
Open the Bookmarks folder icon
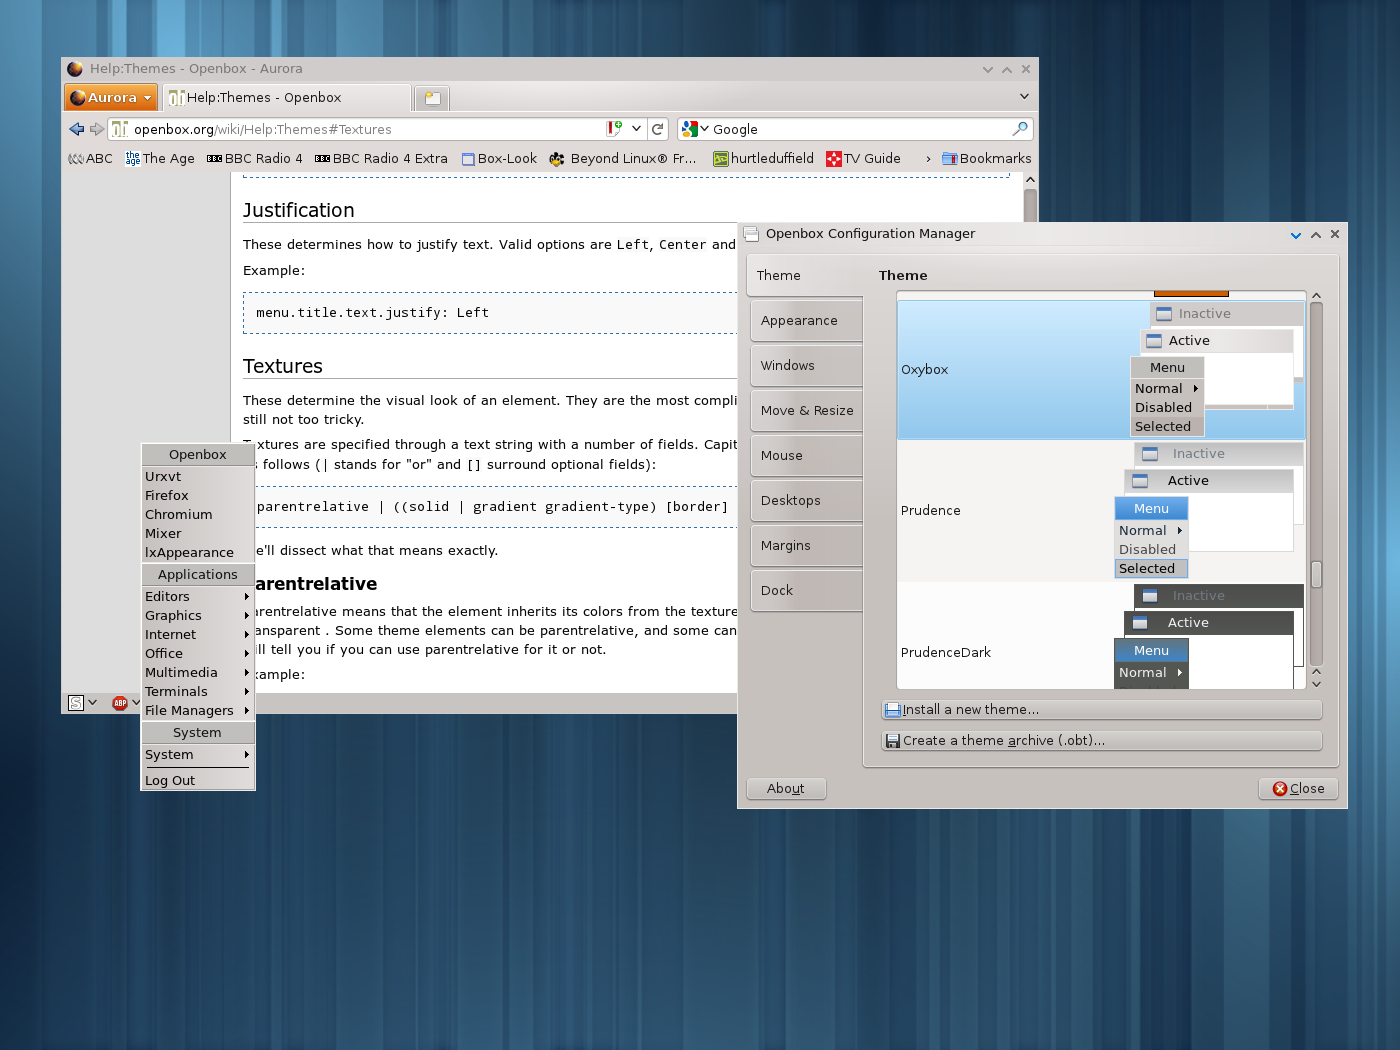click(x=949, y=159)
